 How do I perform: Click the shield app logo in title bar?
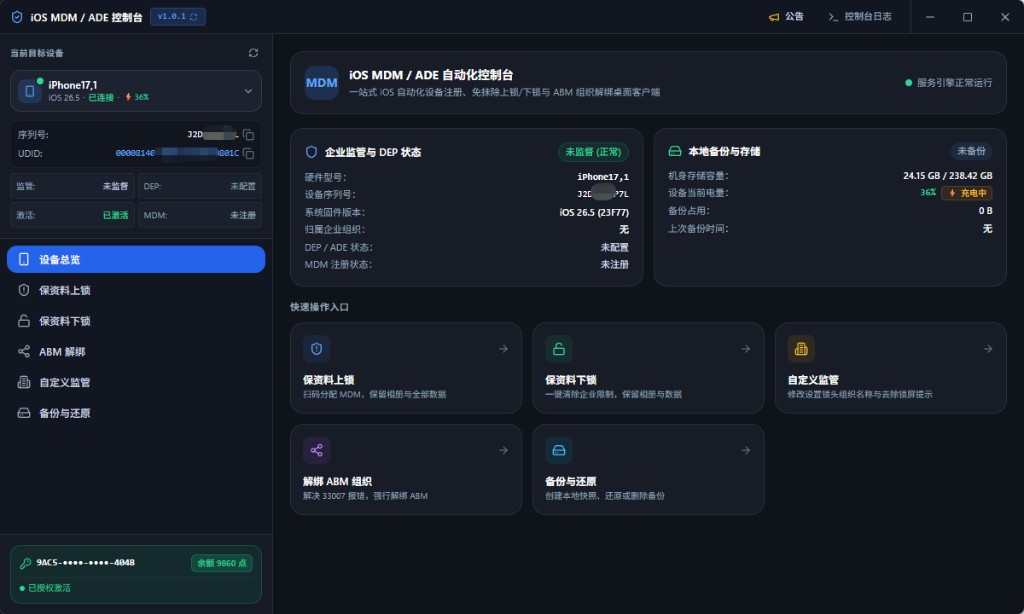tap(17, 17)
